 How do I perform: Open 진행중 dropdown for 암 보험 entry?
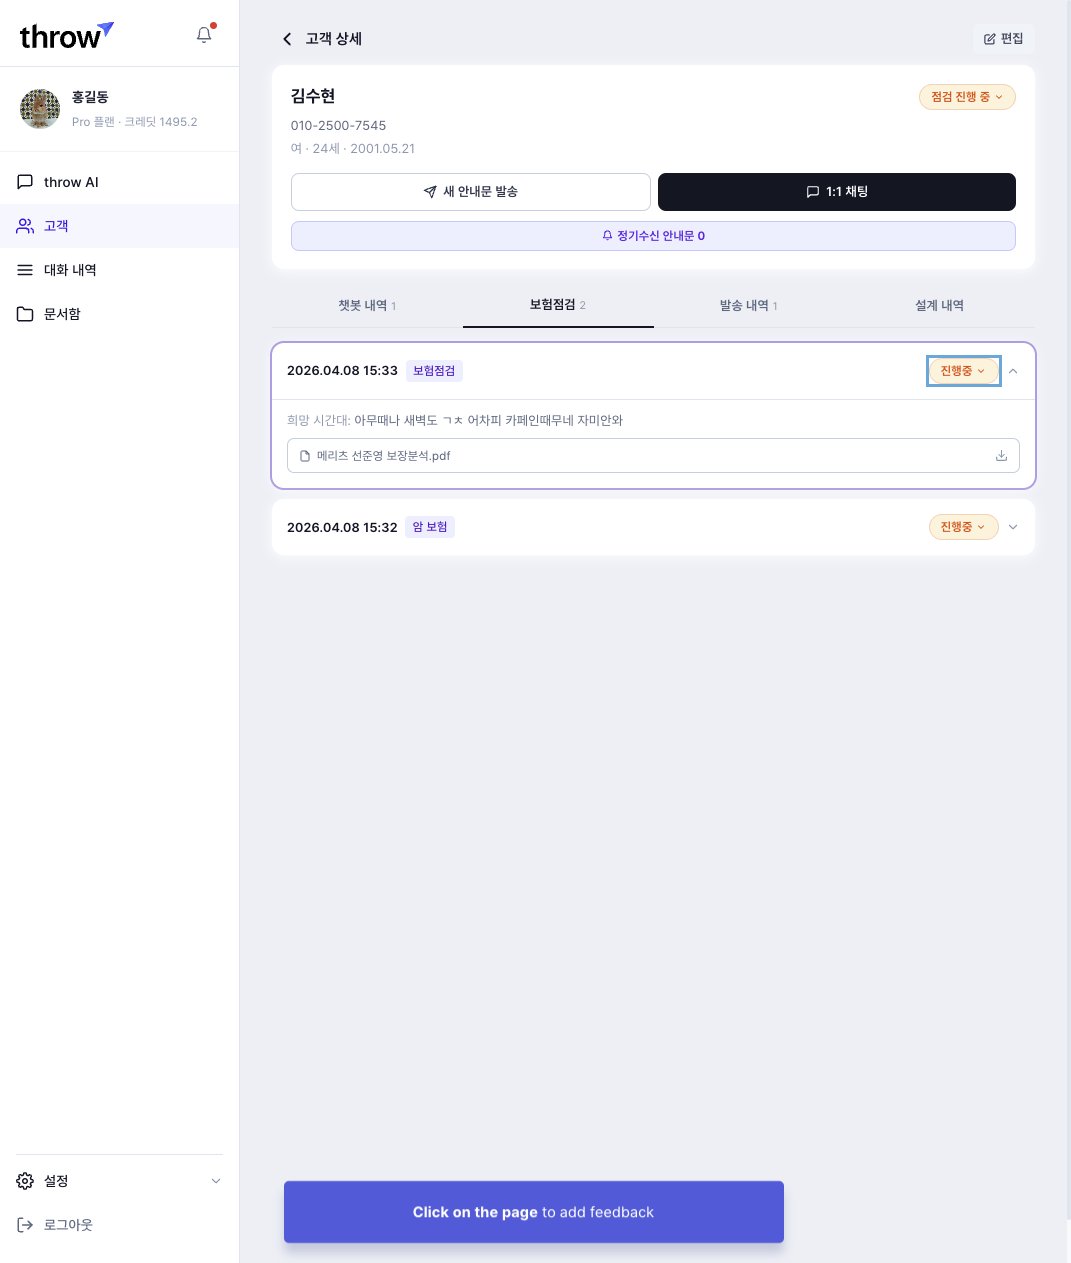(963, 527)
